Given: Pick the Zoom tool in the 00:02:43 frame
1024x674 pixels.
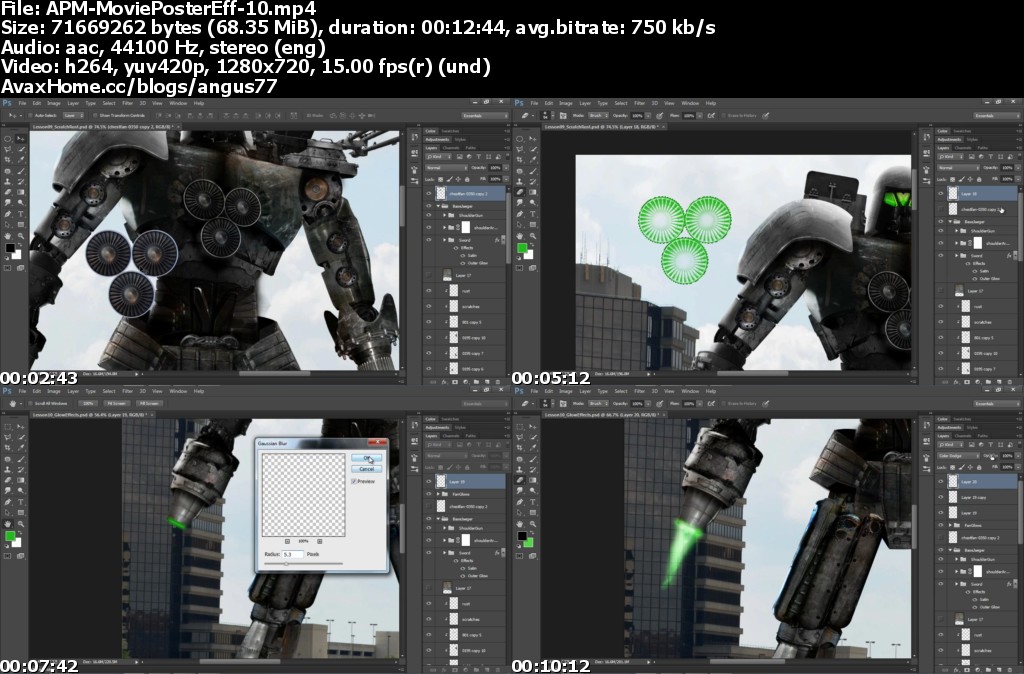Looking at the screenshot, I should click(21, 236).
